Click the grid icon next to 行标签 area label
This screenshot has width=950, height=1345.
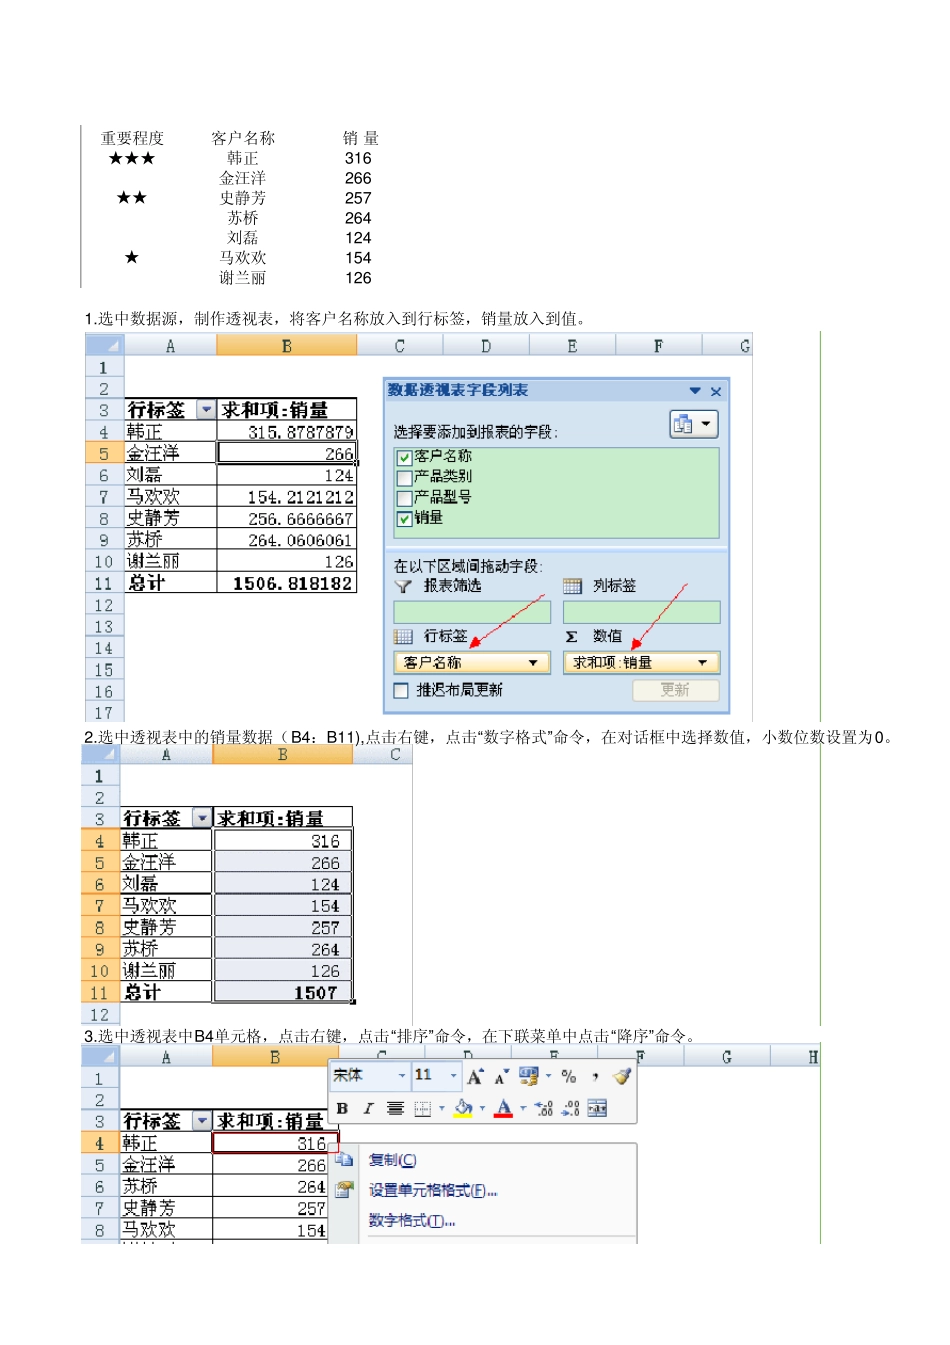coord(403,636)
